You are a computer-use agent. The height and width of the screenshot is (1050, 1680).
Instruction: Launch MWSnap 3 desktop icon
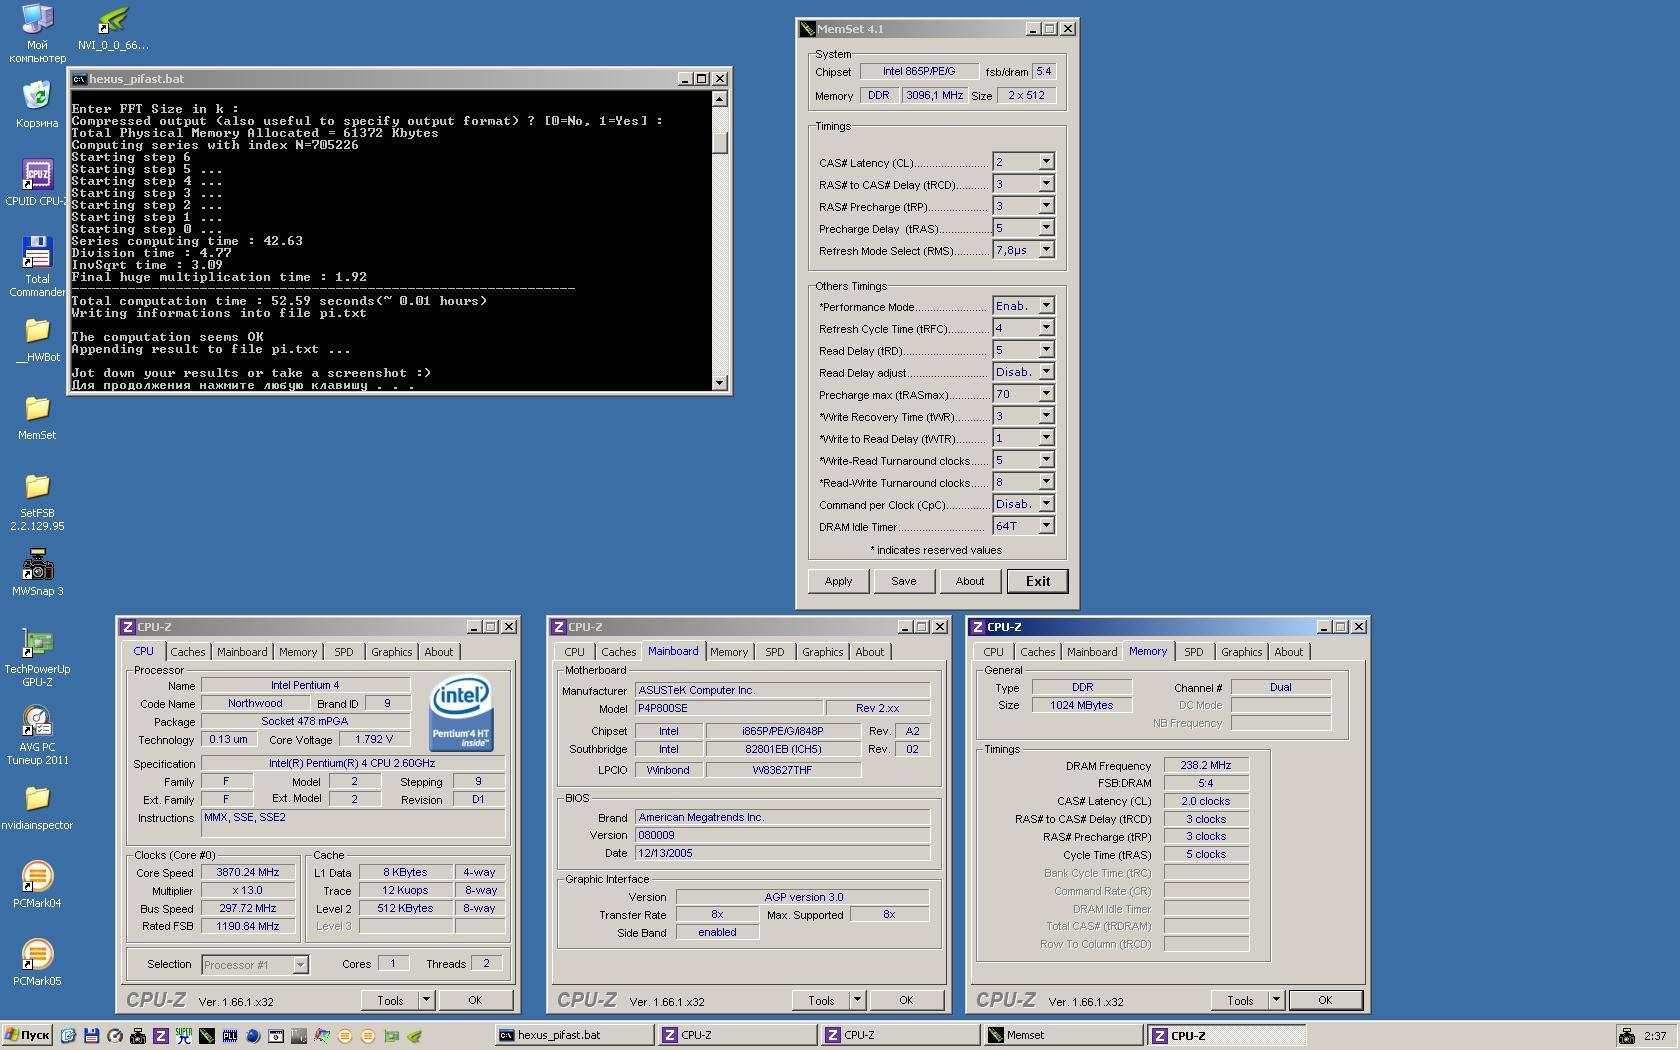click(37, 573)
